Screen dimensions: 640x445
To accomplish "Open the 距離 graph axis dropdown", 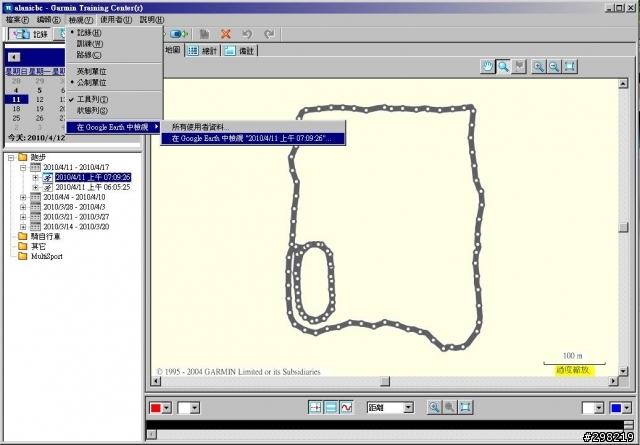I will pyautogui.click(x=408, y=407).
